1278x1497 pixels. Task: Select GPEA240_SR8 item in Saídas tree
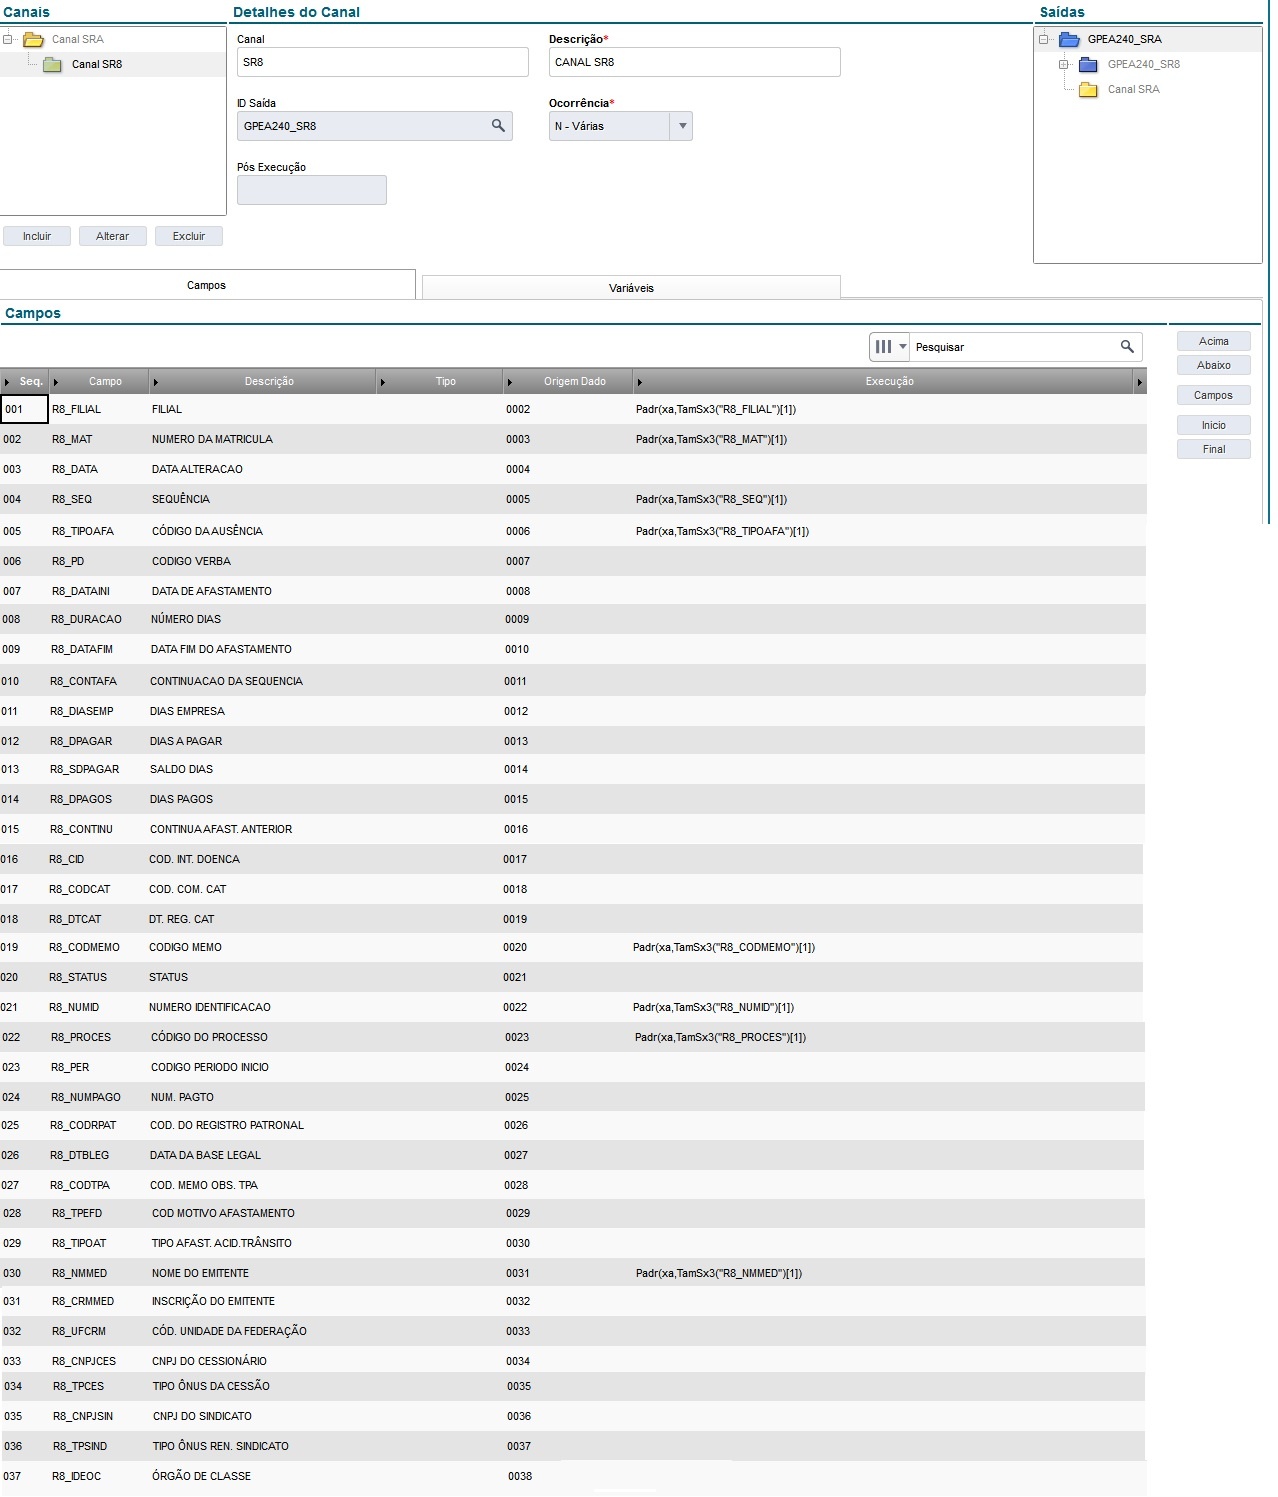(1143, 65)
